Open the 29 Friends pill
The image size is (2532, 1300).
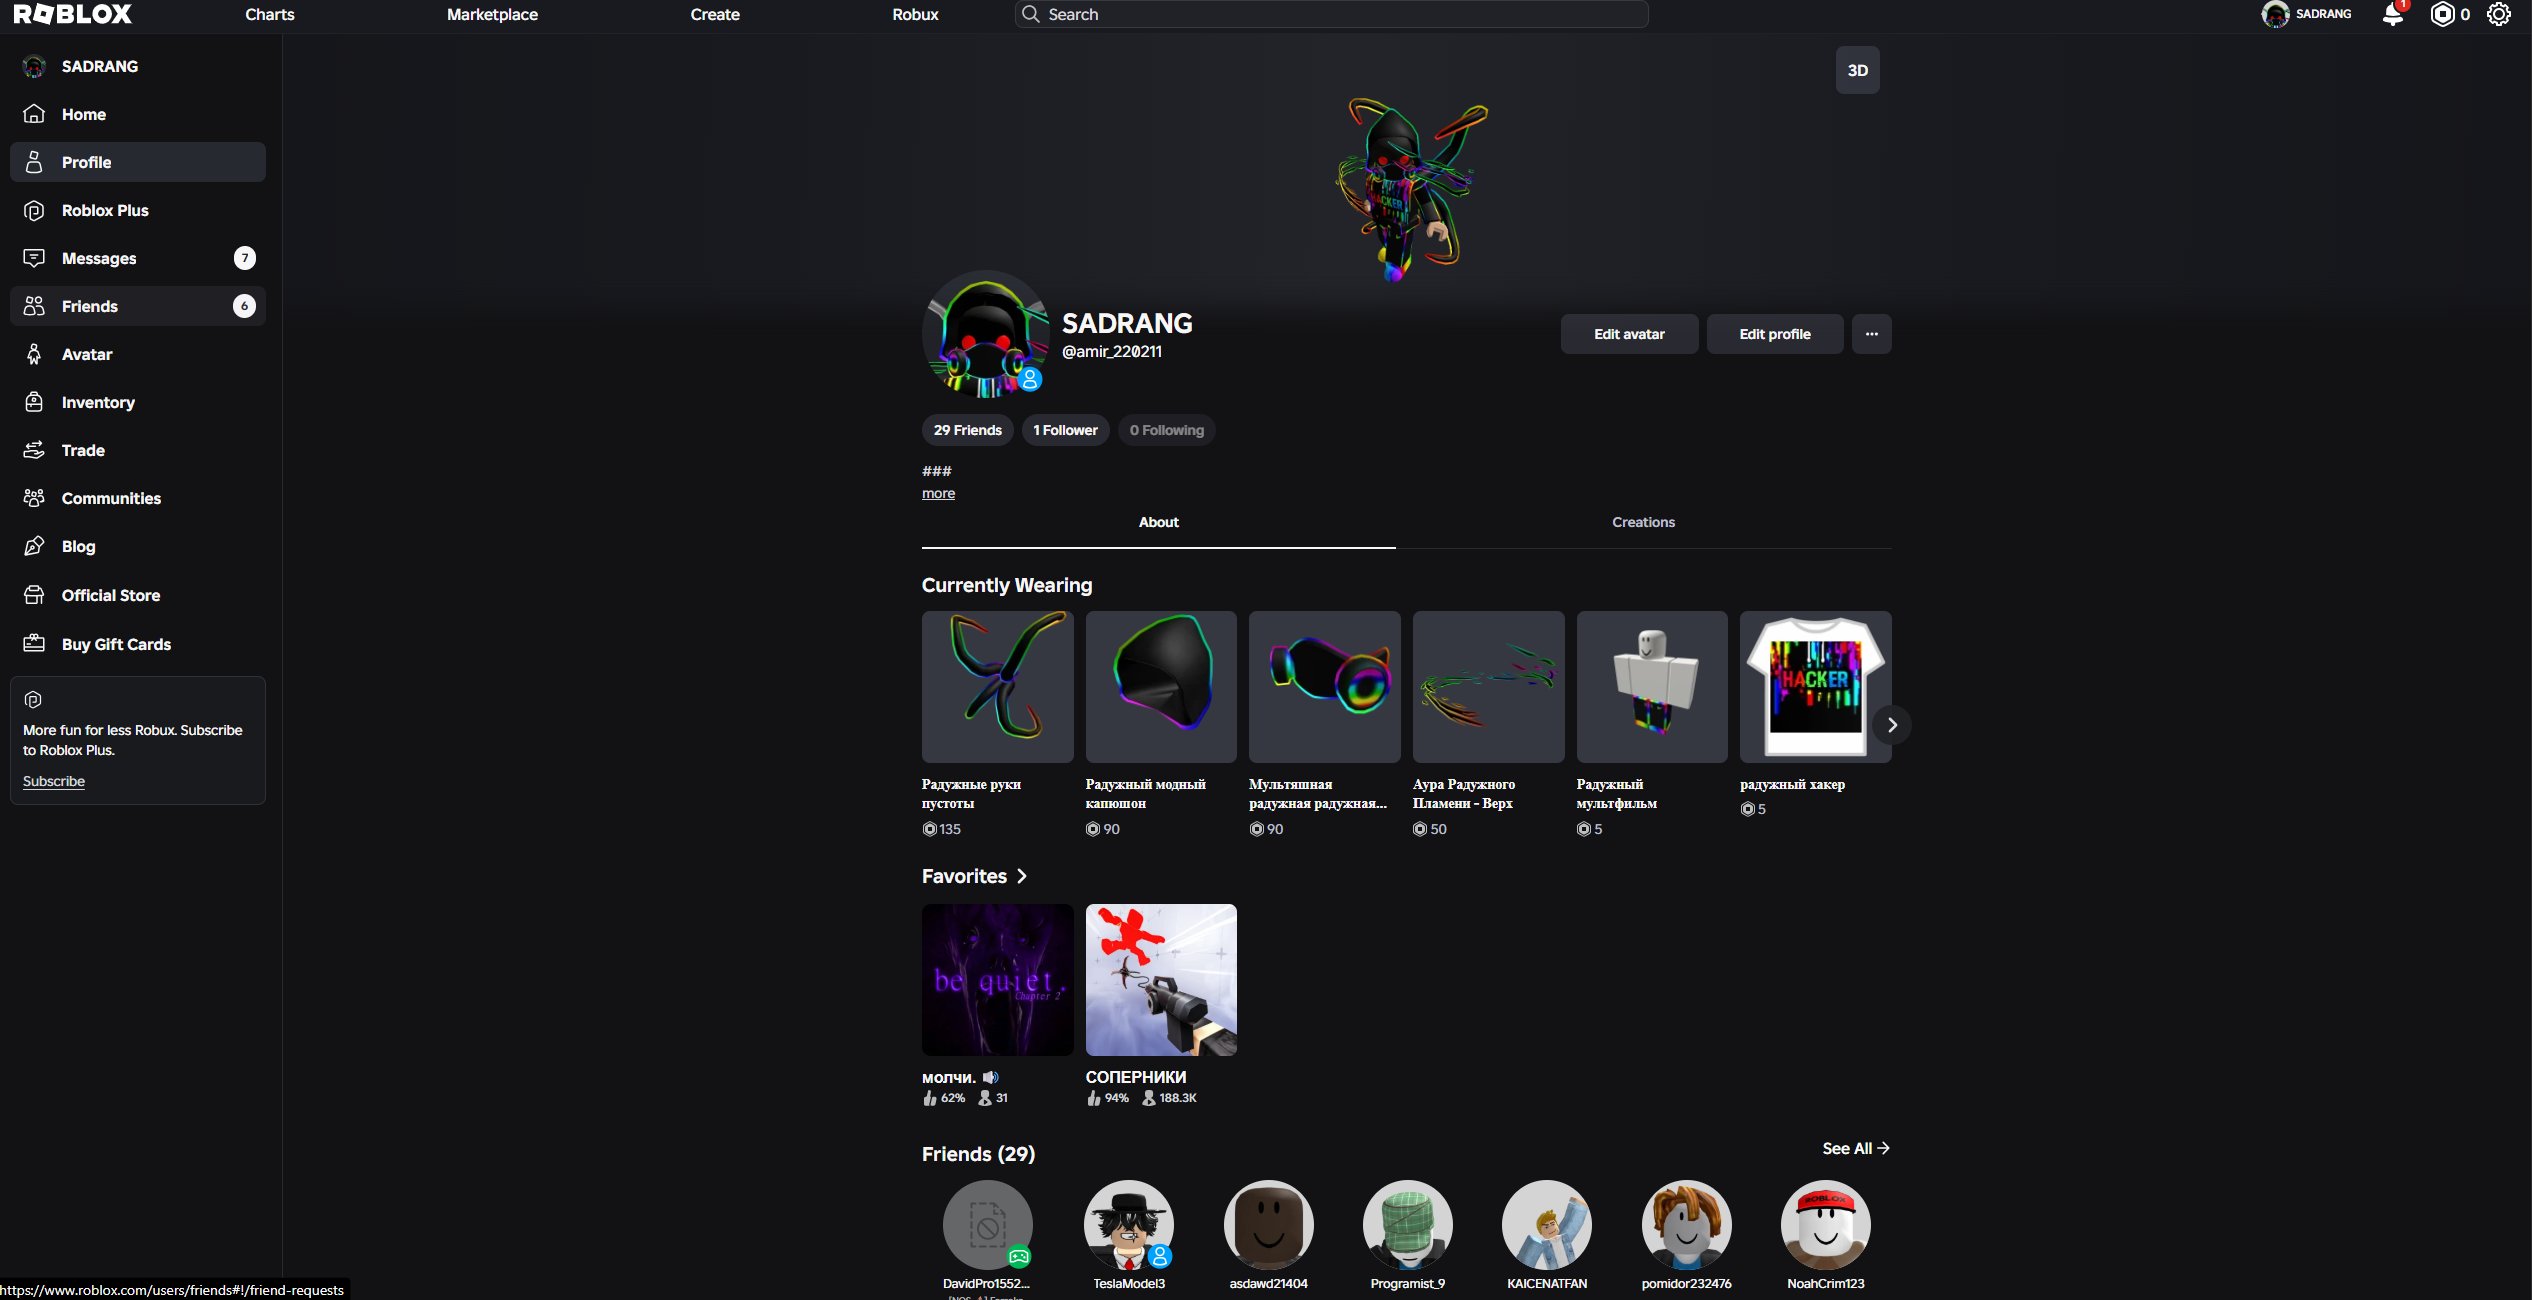967,430
